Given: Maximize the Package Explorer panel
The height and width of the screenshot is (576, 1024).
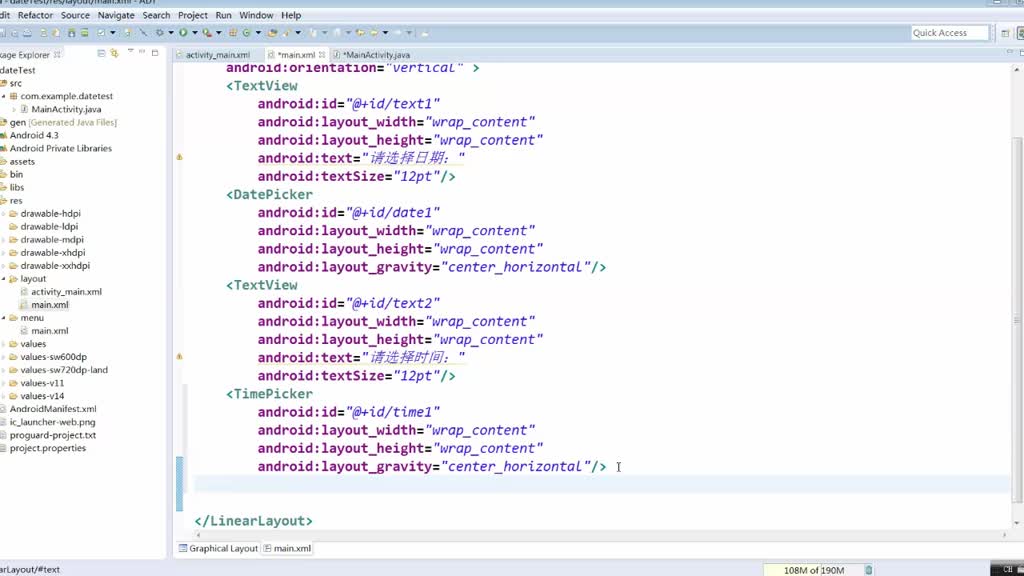Looking at the screenshot, I should tap(155, 53).
